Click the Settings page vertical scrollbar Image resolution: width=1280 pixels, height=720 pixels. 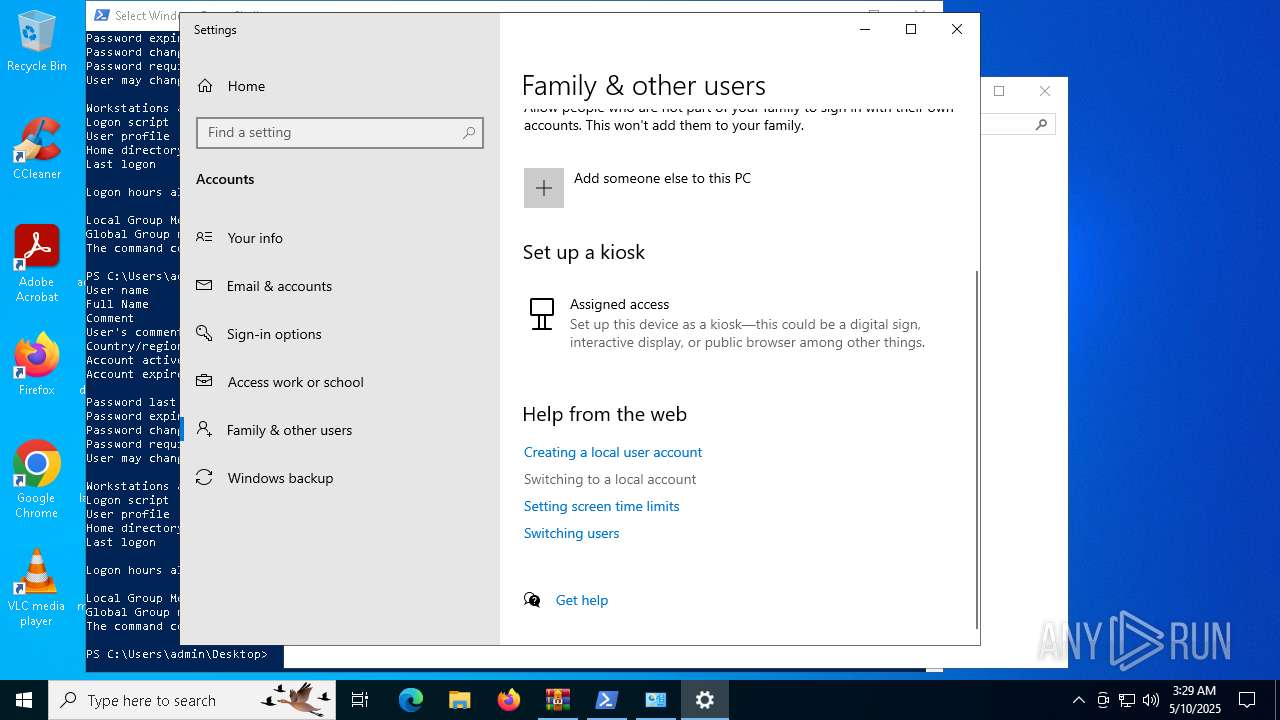click(977, 448)
